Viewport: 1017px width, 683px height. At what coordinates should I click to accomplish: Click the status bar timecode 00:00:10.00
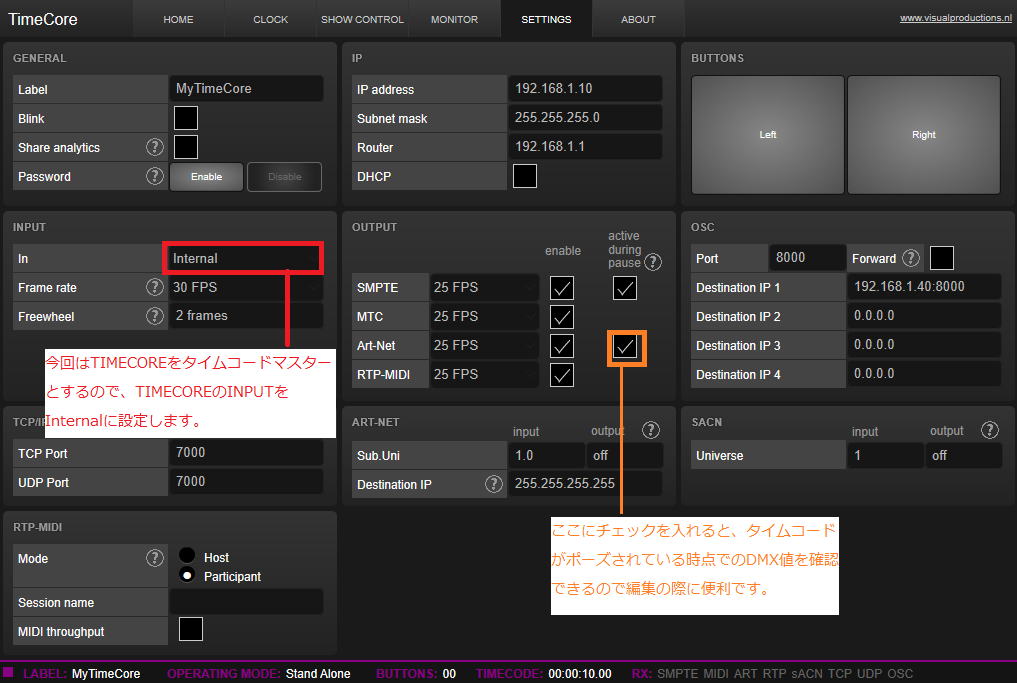tap(580, 674)
